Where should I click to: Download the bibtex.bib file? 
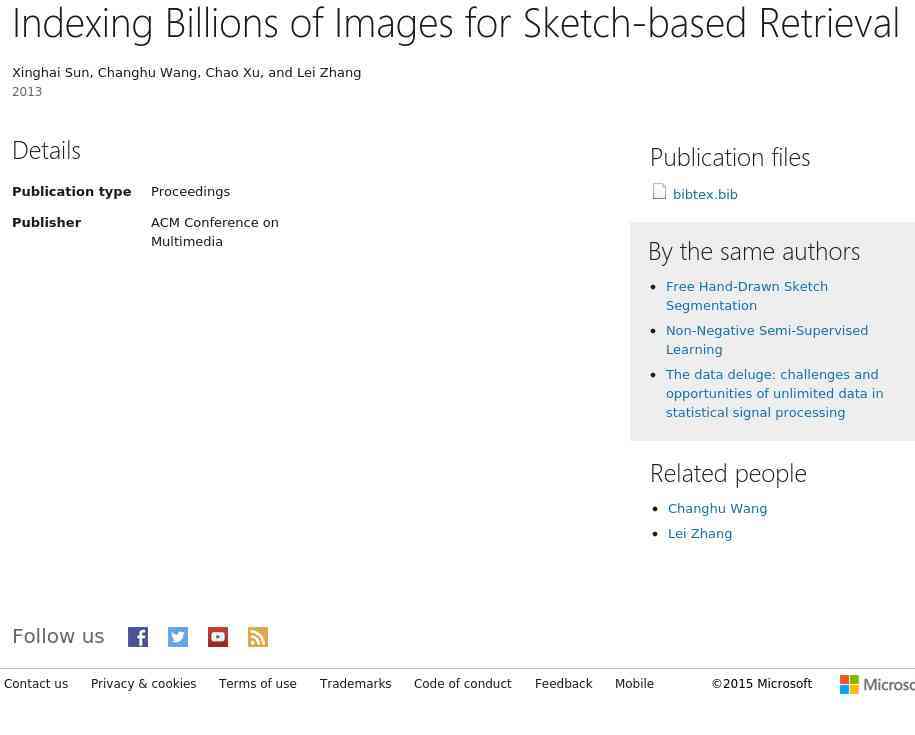[705, 195]
